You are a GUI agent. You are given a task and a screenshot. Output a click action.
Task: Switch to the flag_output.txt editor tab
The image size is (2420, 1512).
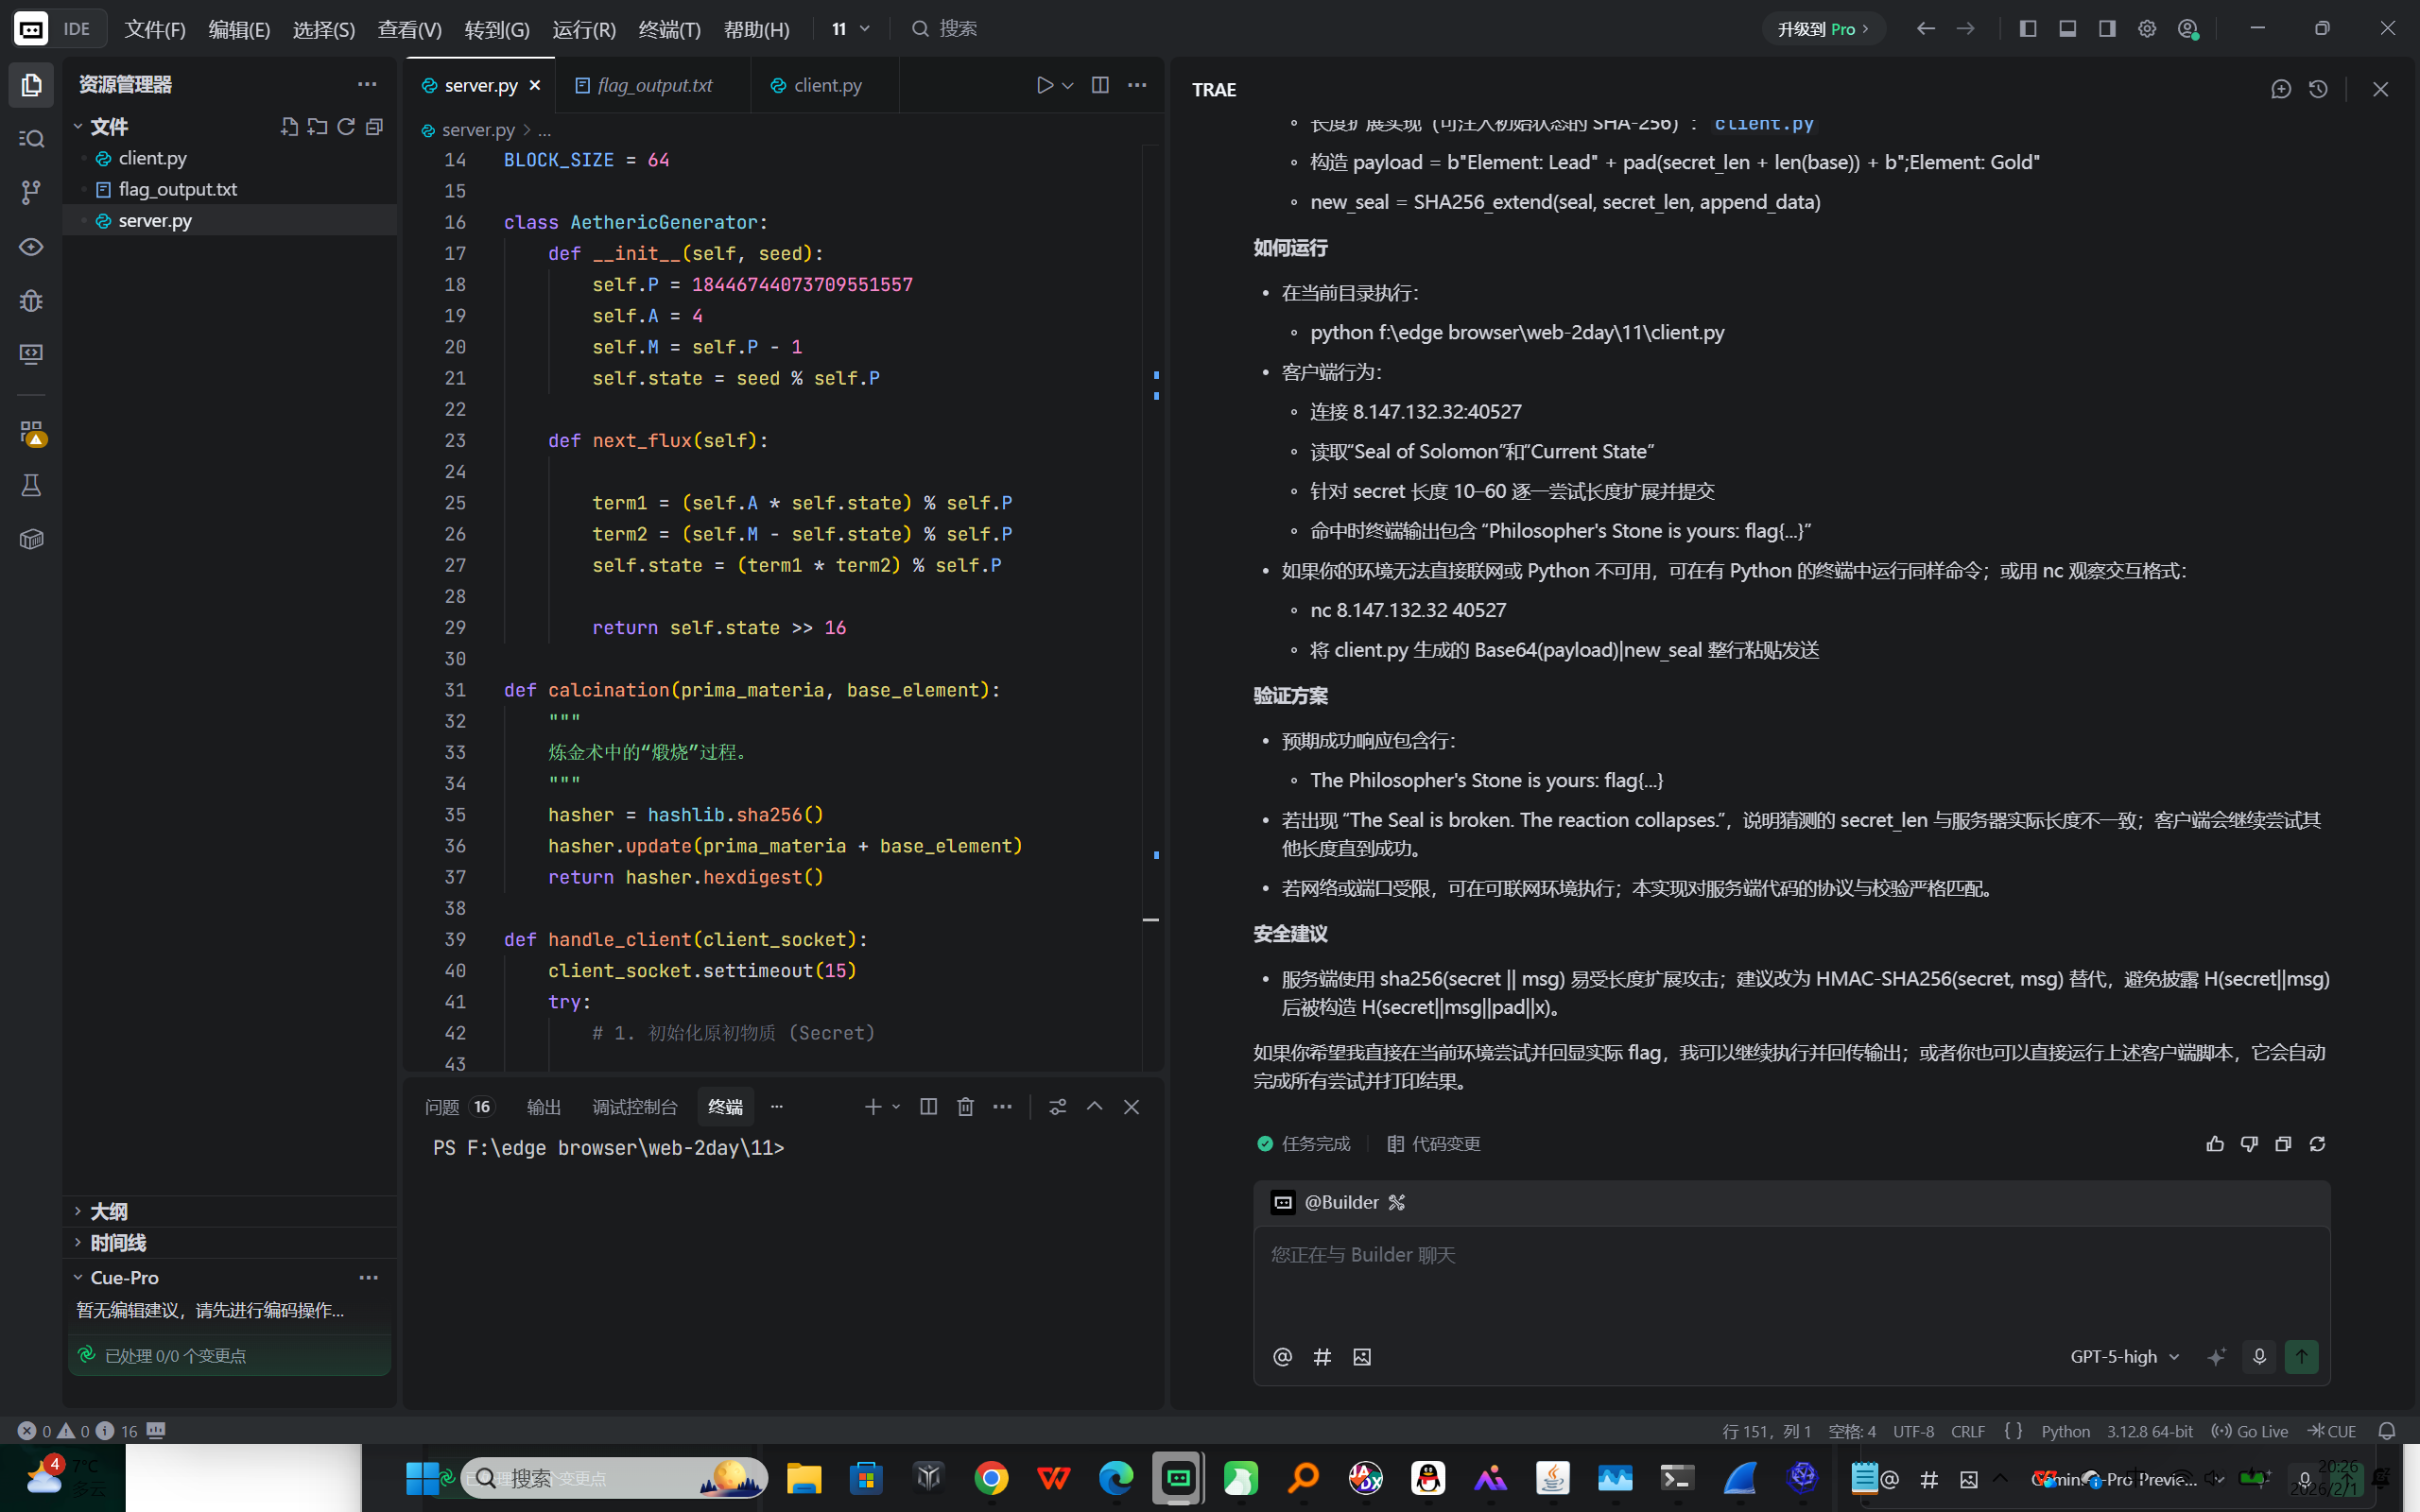click(654, 85)
